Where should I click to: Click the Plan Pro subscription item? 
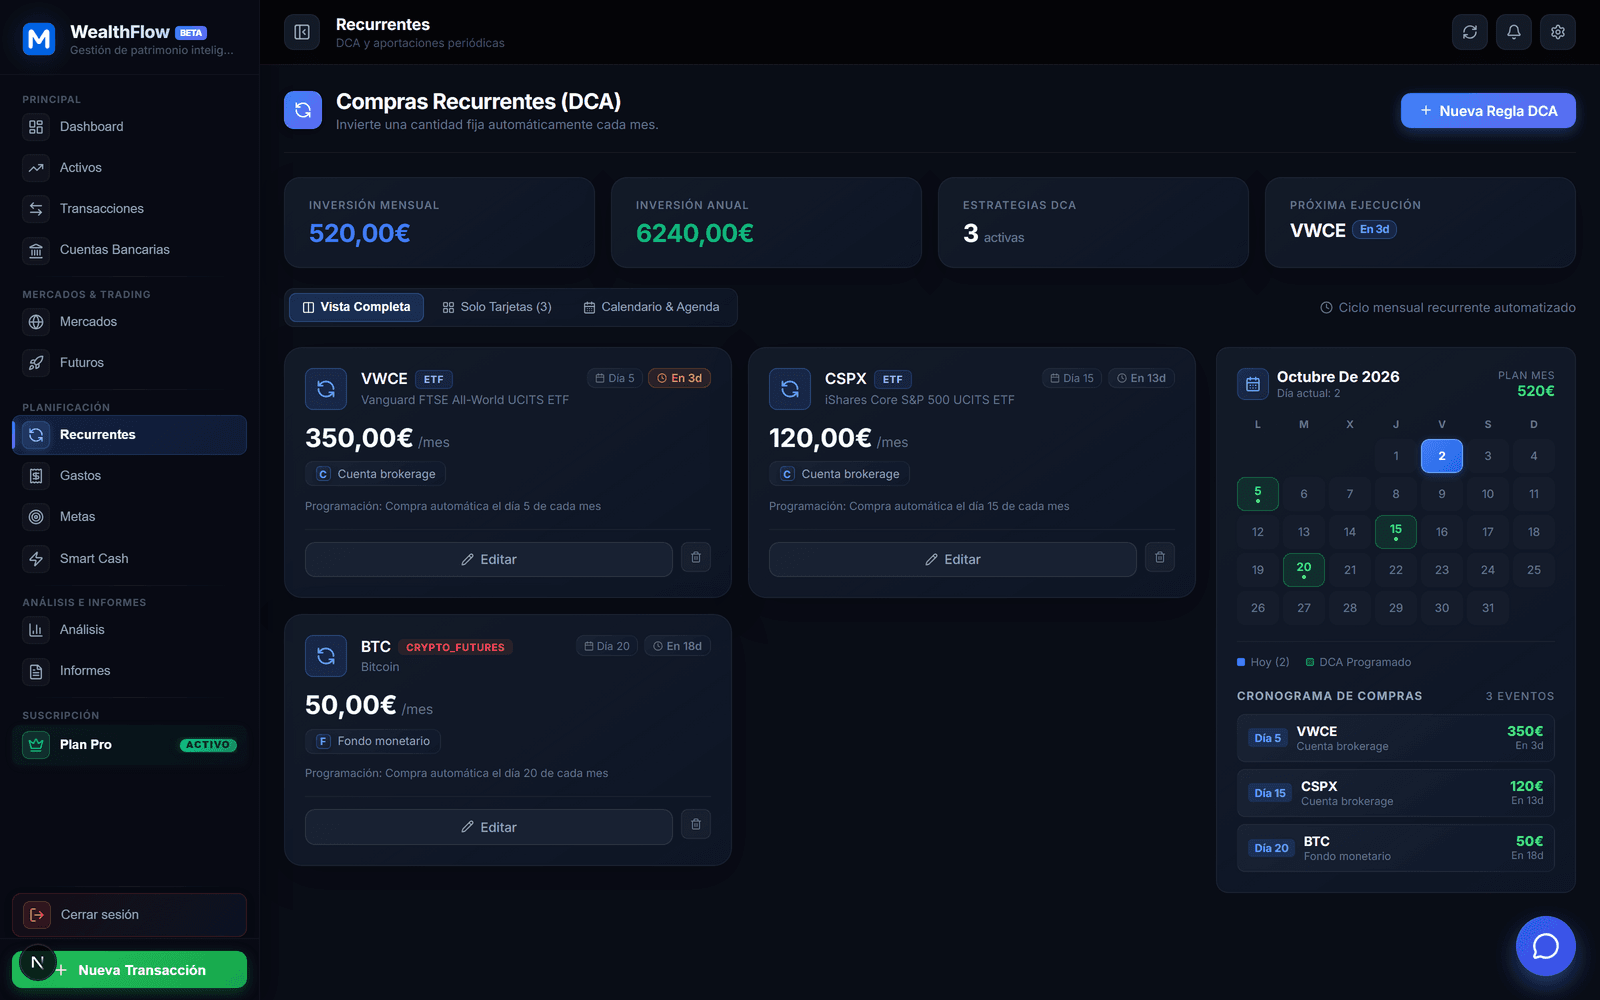click(x=130, y=745)
